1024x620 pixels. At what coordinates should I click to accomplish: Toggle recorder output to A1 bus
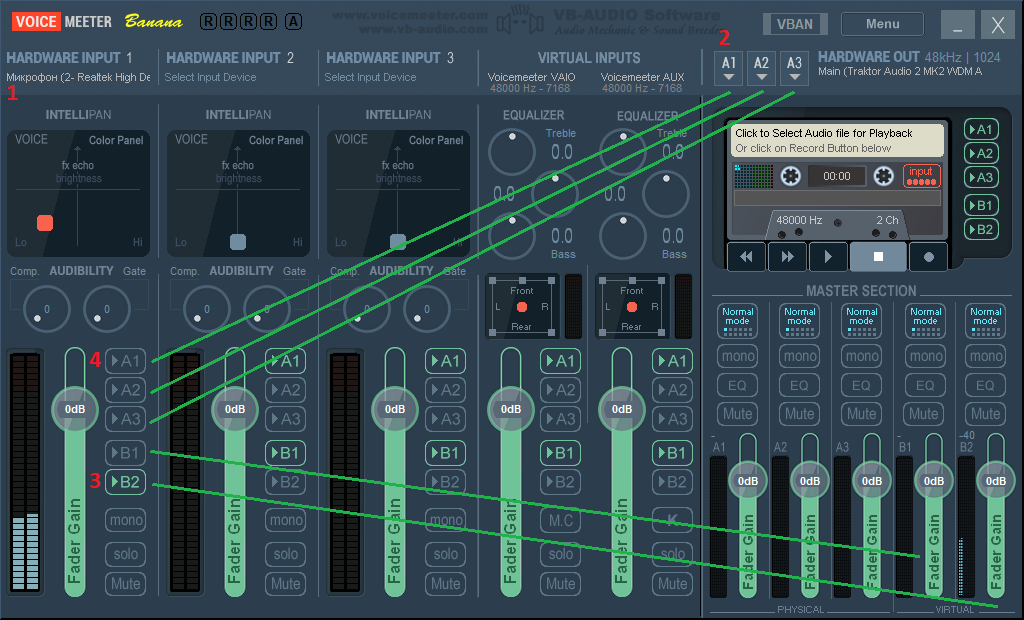[981, 129]
